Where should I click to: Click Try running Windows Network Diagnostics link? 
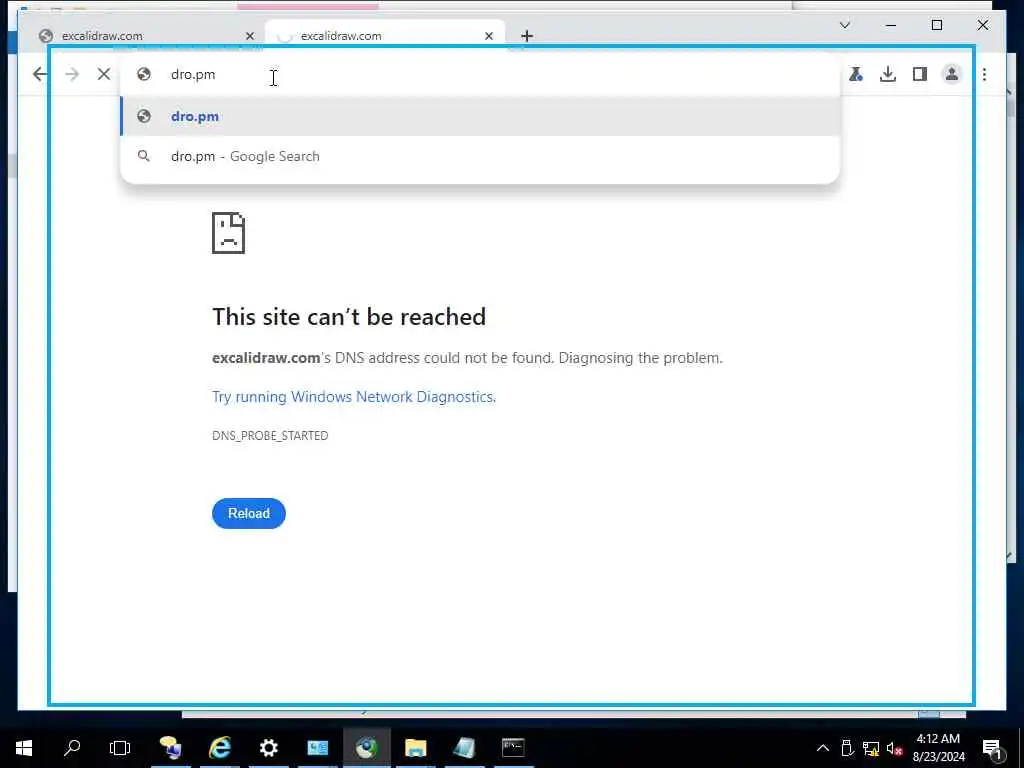point(354,397)
